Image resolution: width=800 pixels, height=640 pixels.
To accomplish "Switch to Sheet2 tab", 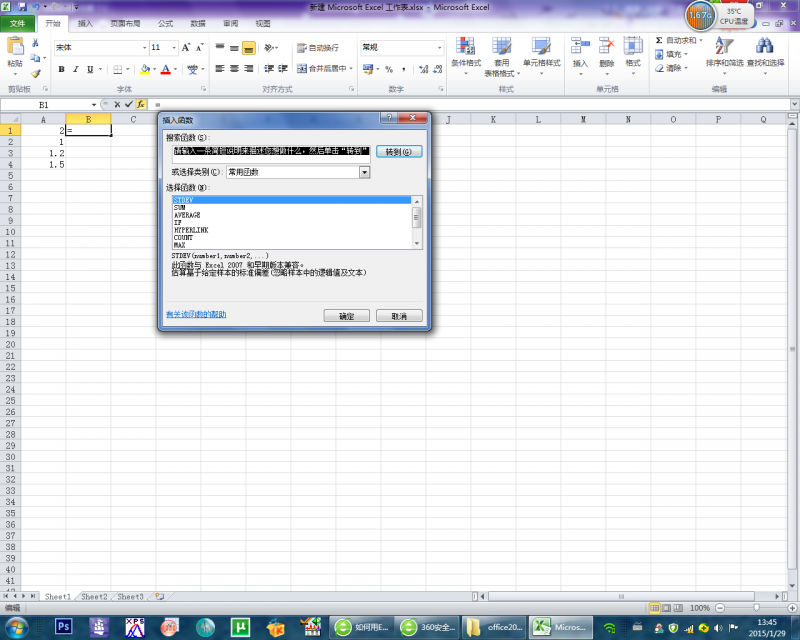I will click(94, 596).
